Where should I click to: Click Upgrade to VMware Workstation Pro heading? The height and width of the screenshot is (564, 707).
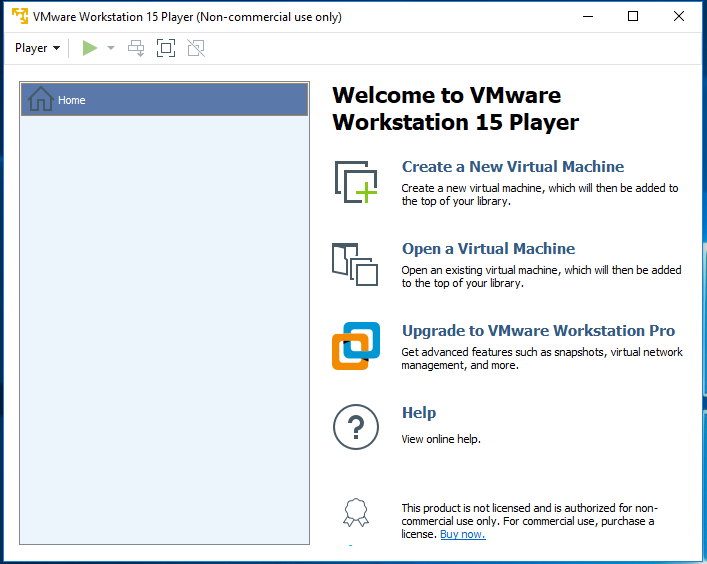538,330
